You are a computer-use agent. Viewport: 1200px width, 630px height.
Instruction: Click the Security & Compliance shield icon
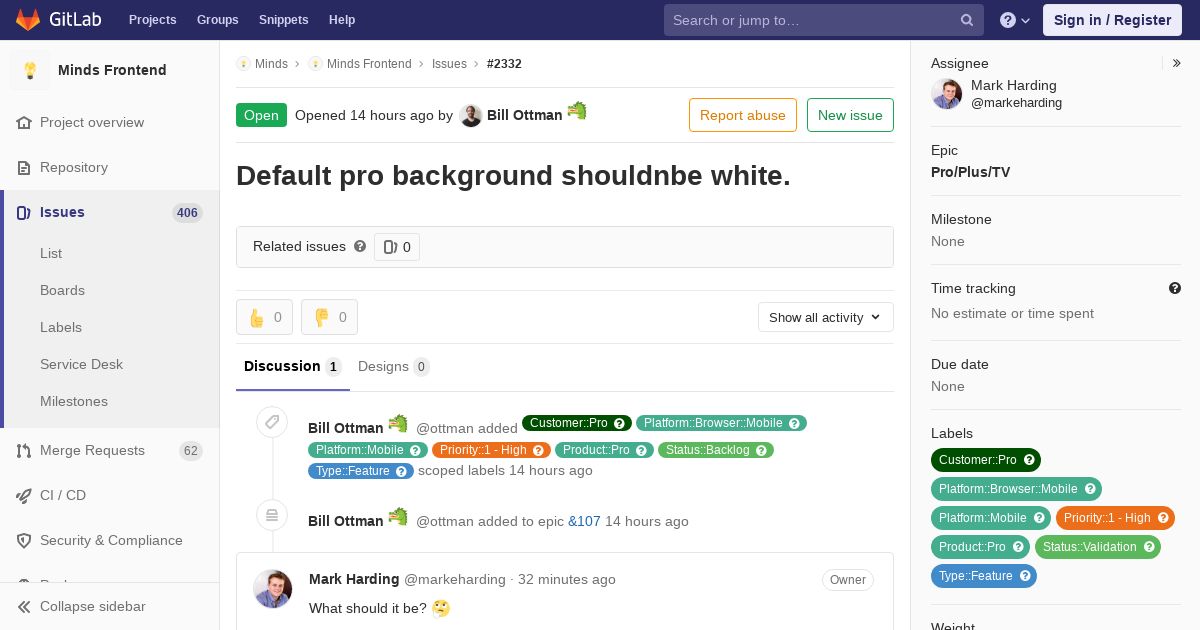24,540
